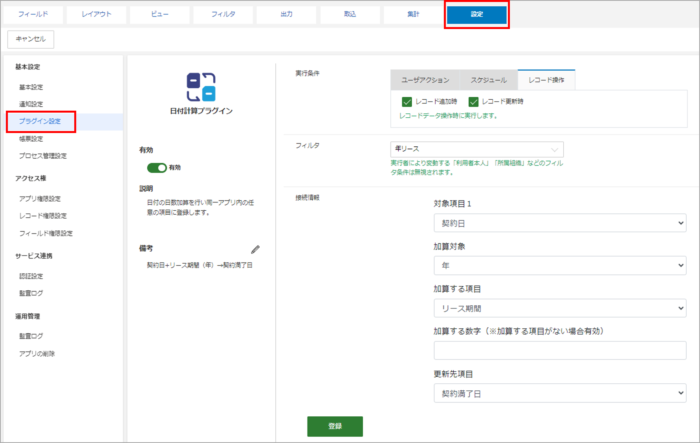Switch to the ビュー tab
700x443 pixels.
tap(160, 14)
